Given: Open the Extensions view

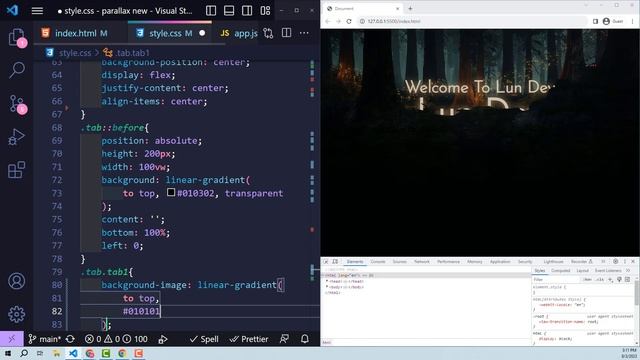Looking at the screenshot, I should coord(16,170).
